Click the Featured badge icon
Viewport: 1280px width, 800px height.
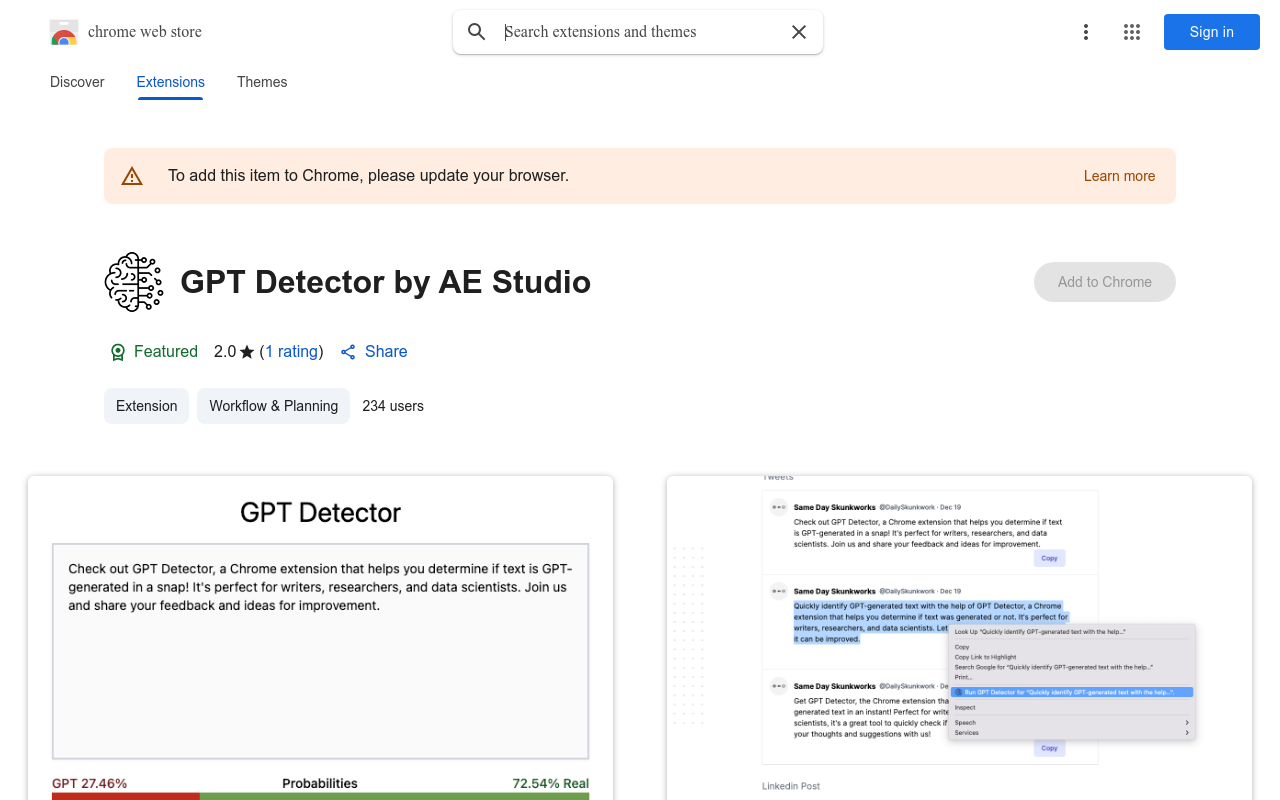point(118,352)
